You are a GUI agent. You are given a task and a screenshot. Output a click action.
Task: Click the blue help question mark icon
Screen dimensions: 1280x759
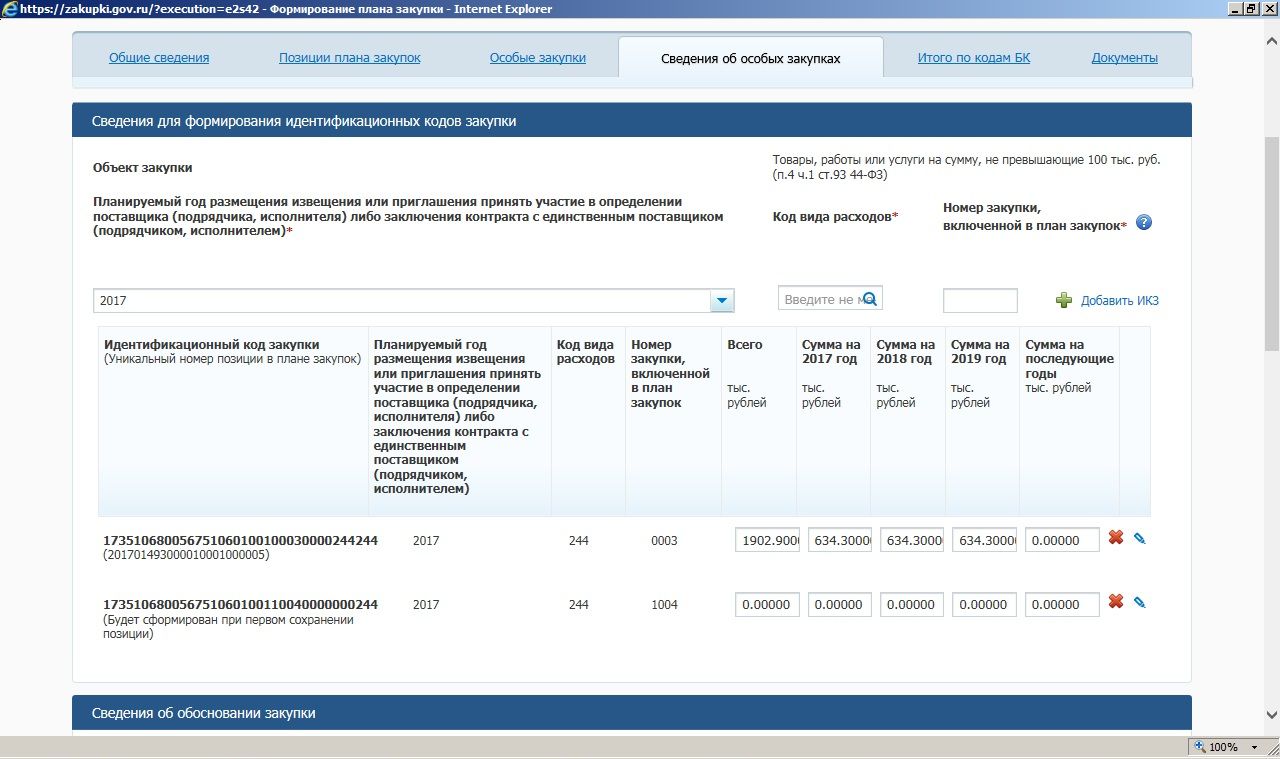click(1144, 222)
